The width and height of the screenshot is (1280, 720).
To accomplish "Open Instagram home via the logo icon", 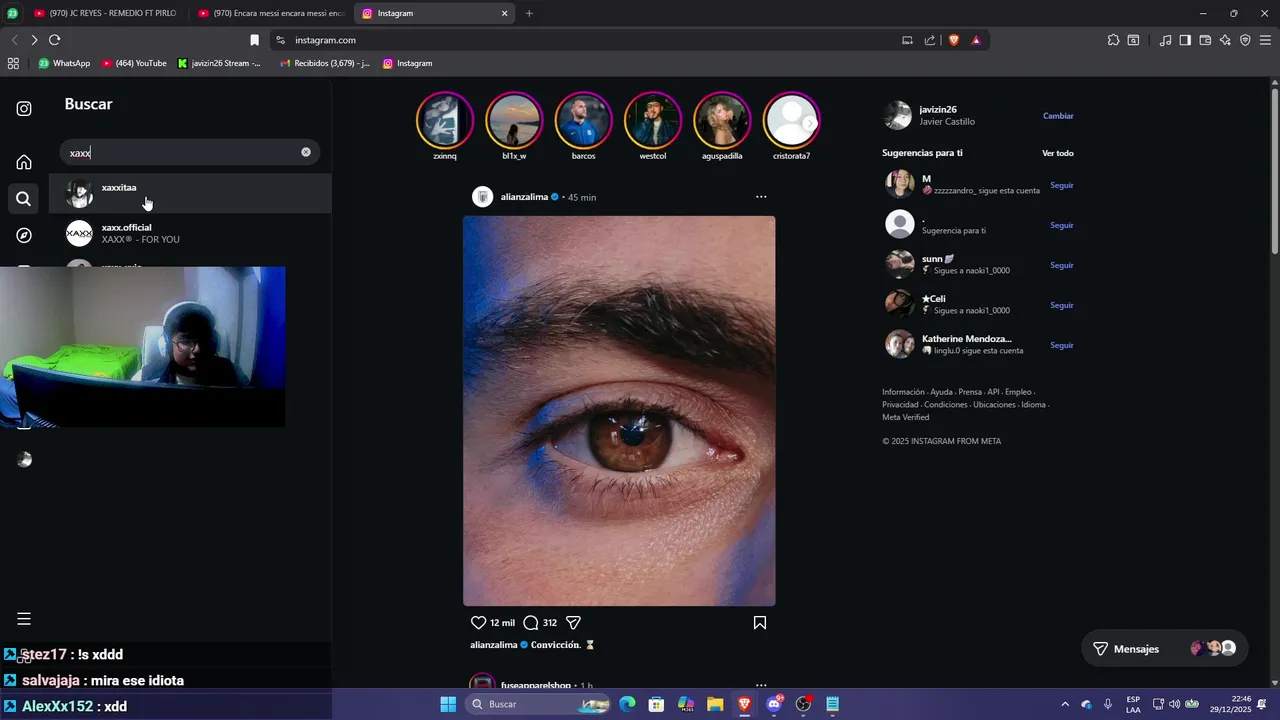I will point(24,109).
